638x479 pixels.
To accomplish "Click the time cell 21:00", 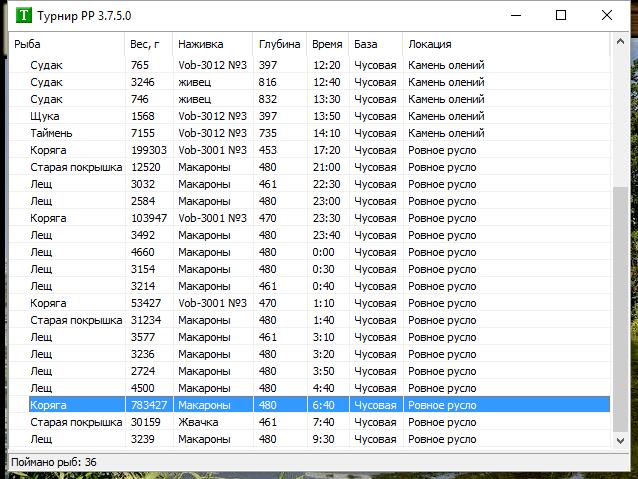I will [x=326, y=167].
